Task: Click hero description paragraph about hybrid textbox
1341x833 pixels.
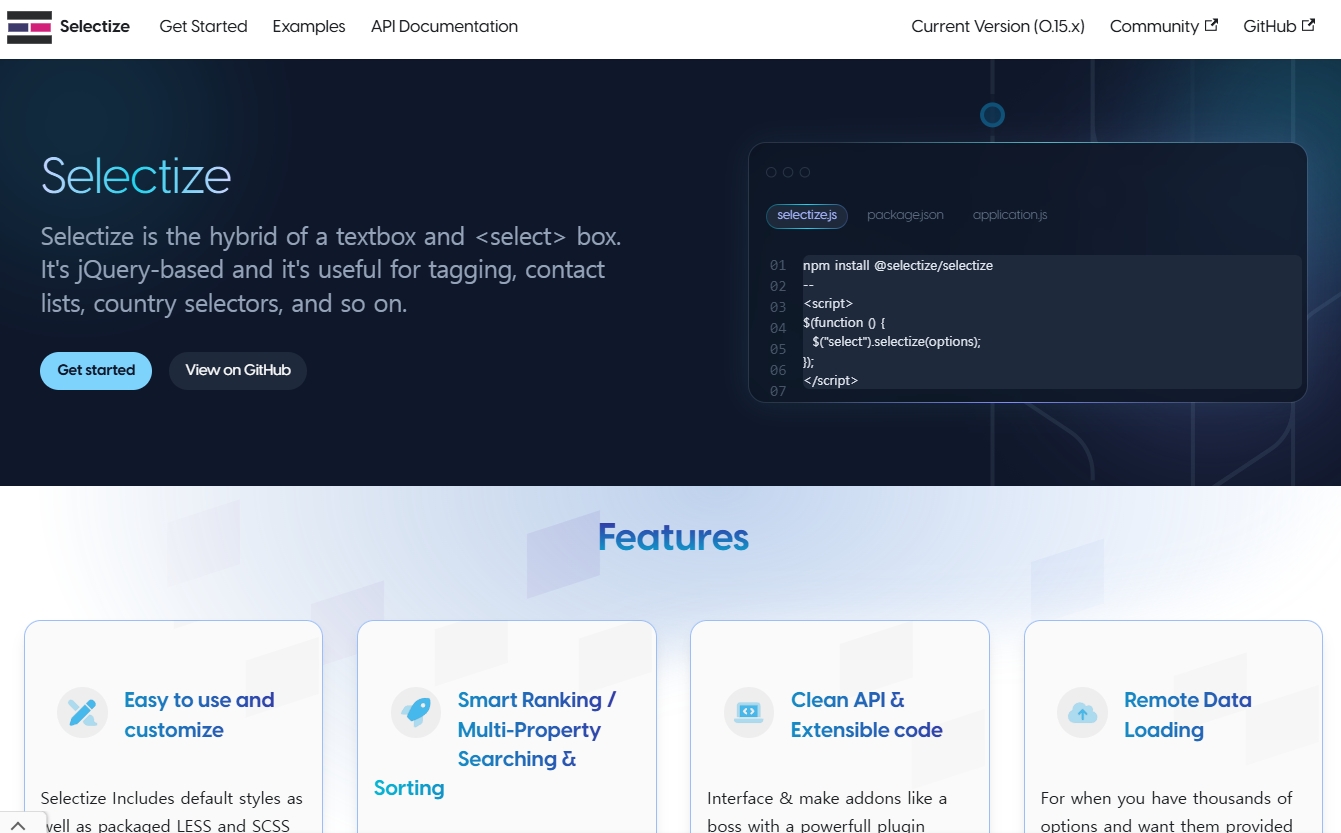Action: click(331, 270)
